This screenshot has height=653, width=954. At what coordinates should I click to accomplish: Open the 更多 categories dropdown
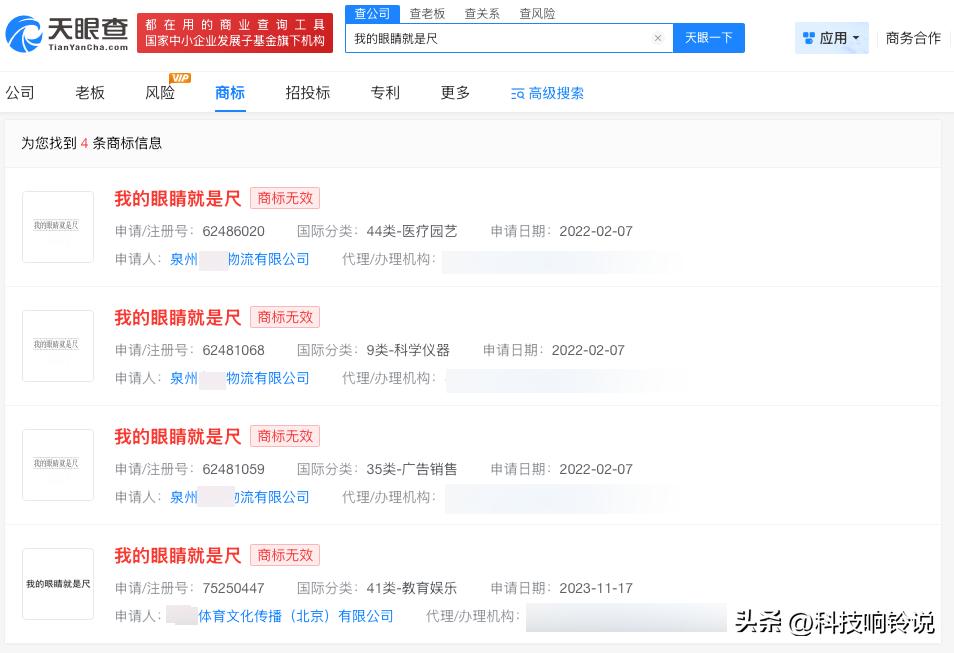tap(453, 91)
